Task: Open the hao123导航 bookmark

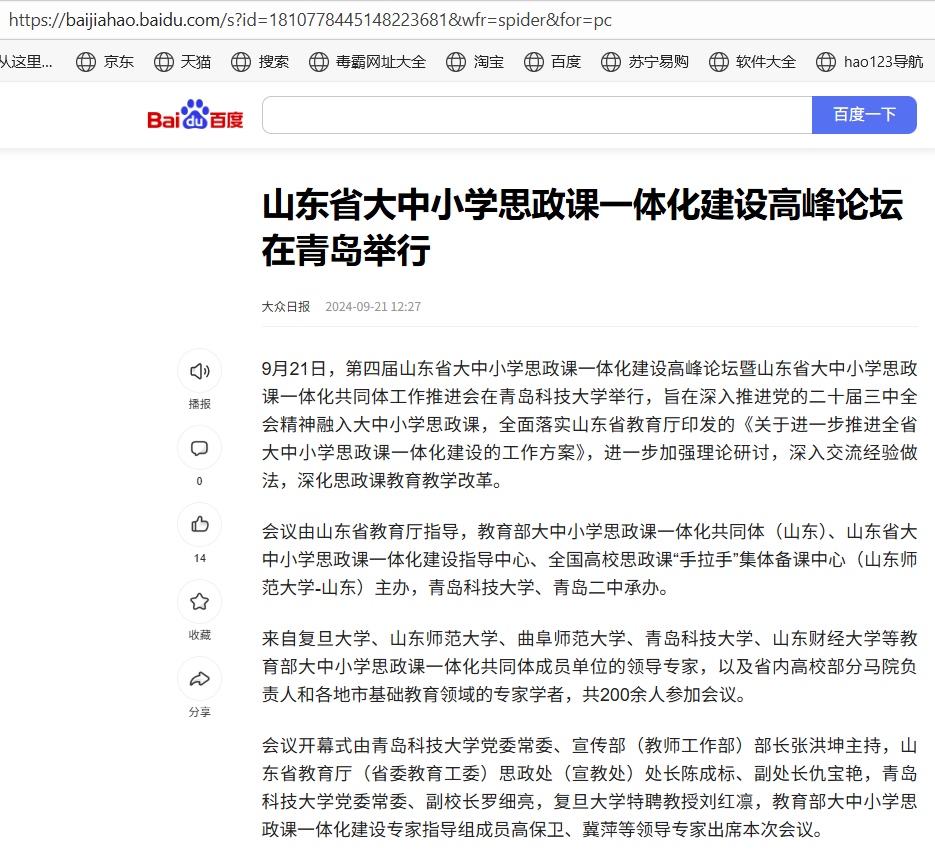Action: [870, 62]
